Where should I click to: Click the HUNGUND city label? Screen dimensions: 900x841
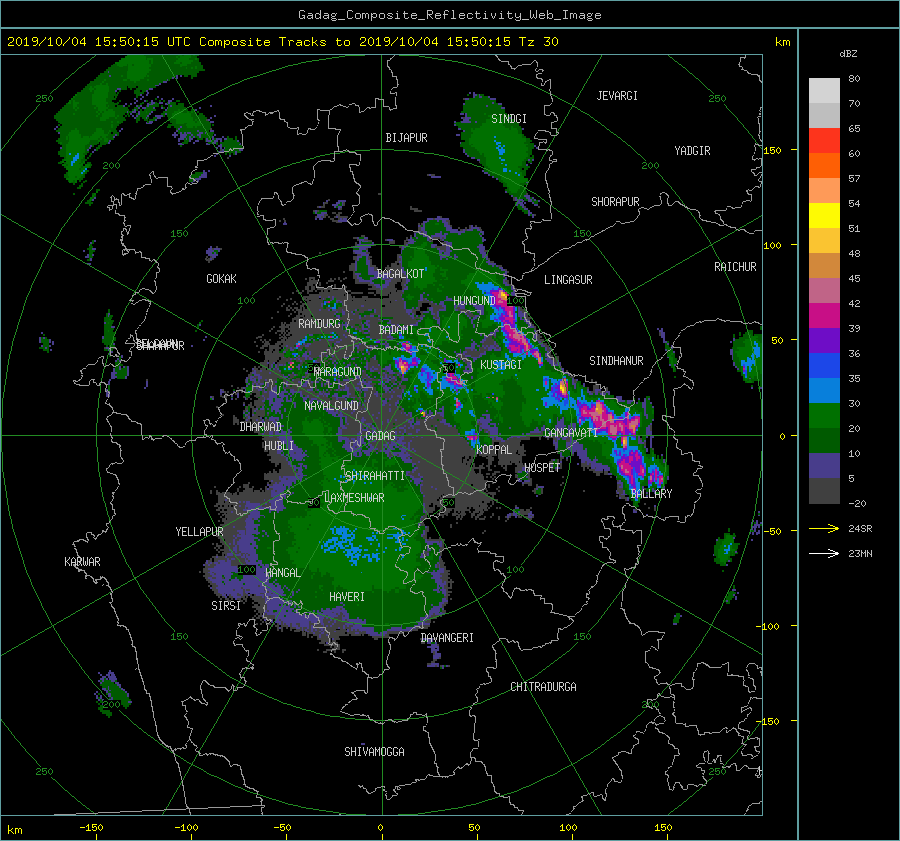pyautogui.click(x=474, y=301)
